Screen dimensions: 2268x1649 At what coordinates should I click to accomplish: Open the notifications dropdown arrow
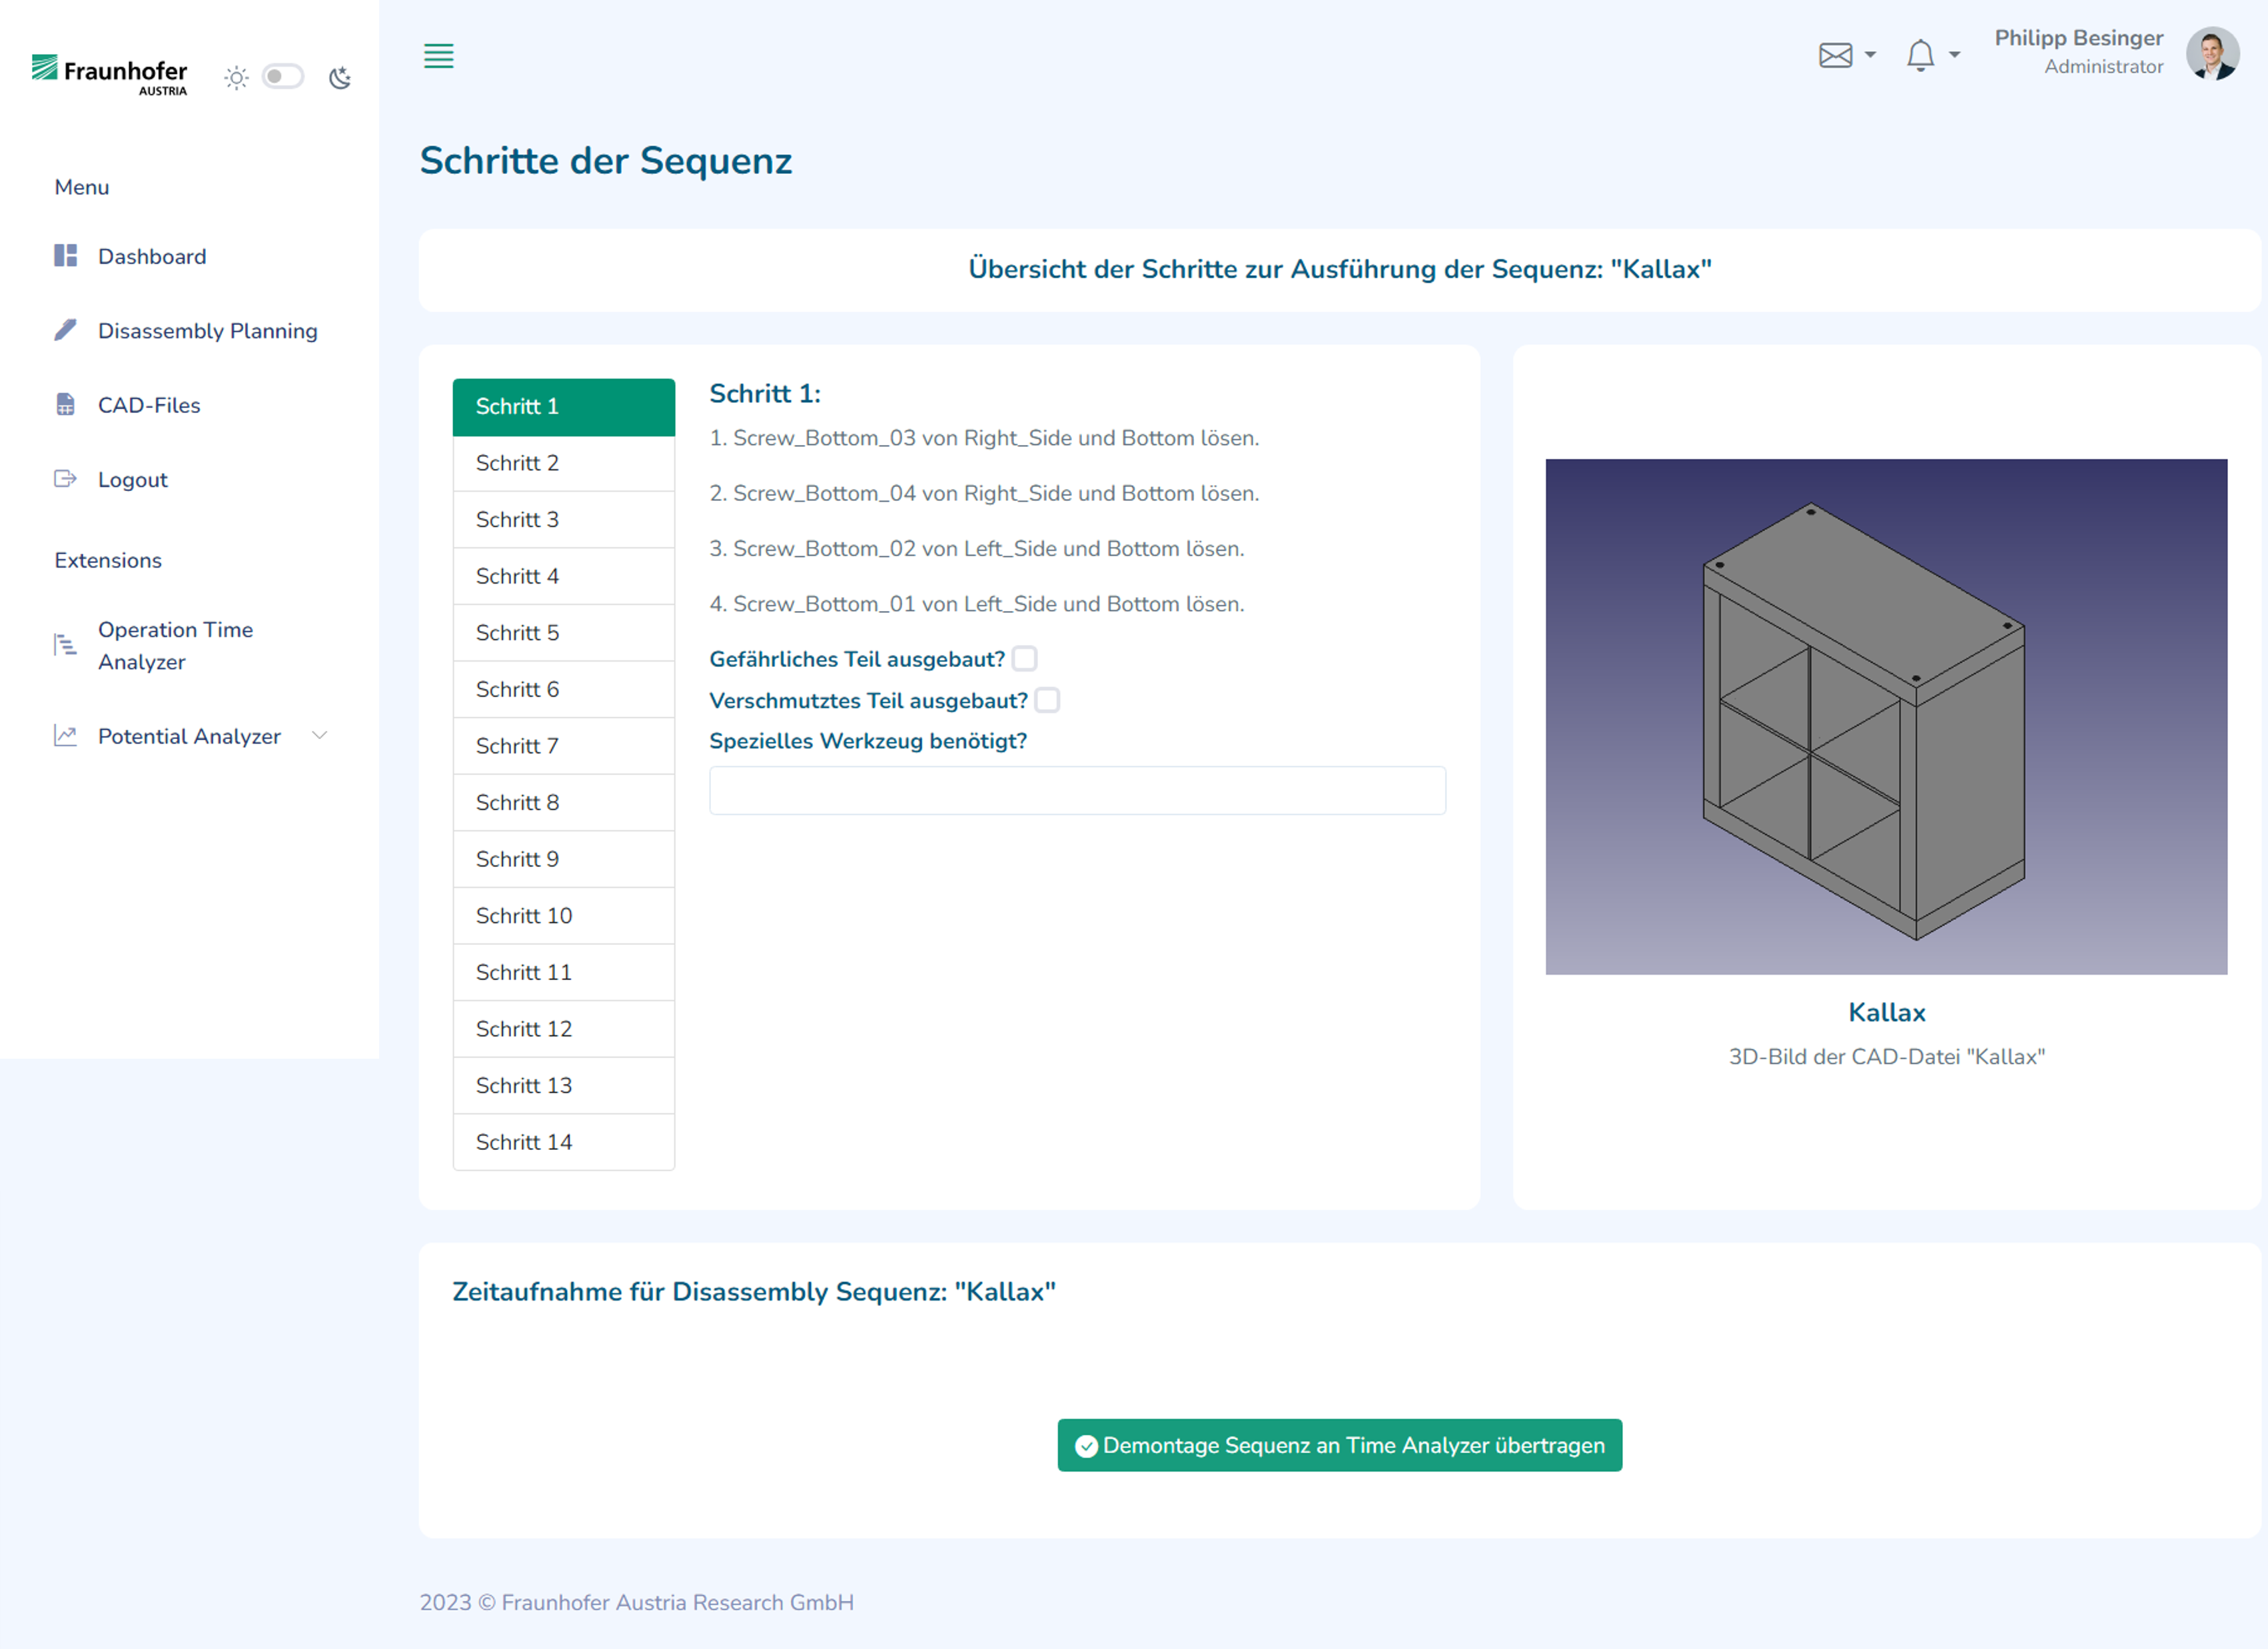[x=1954, y=55]
